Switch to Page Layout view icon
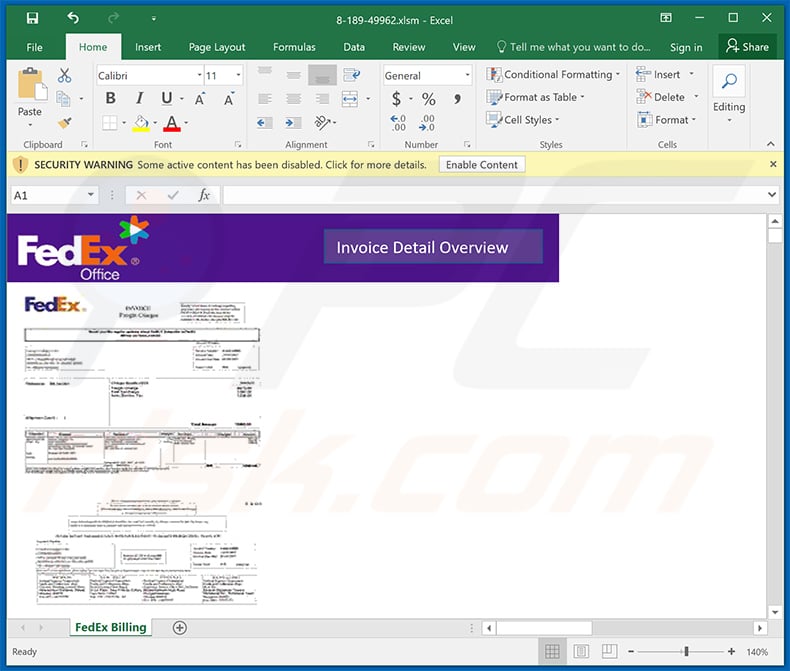 (581, 651)
